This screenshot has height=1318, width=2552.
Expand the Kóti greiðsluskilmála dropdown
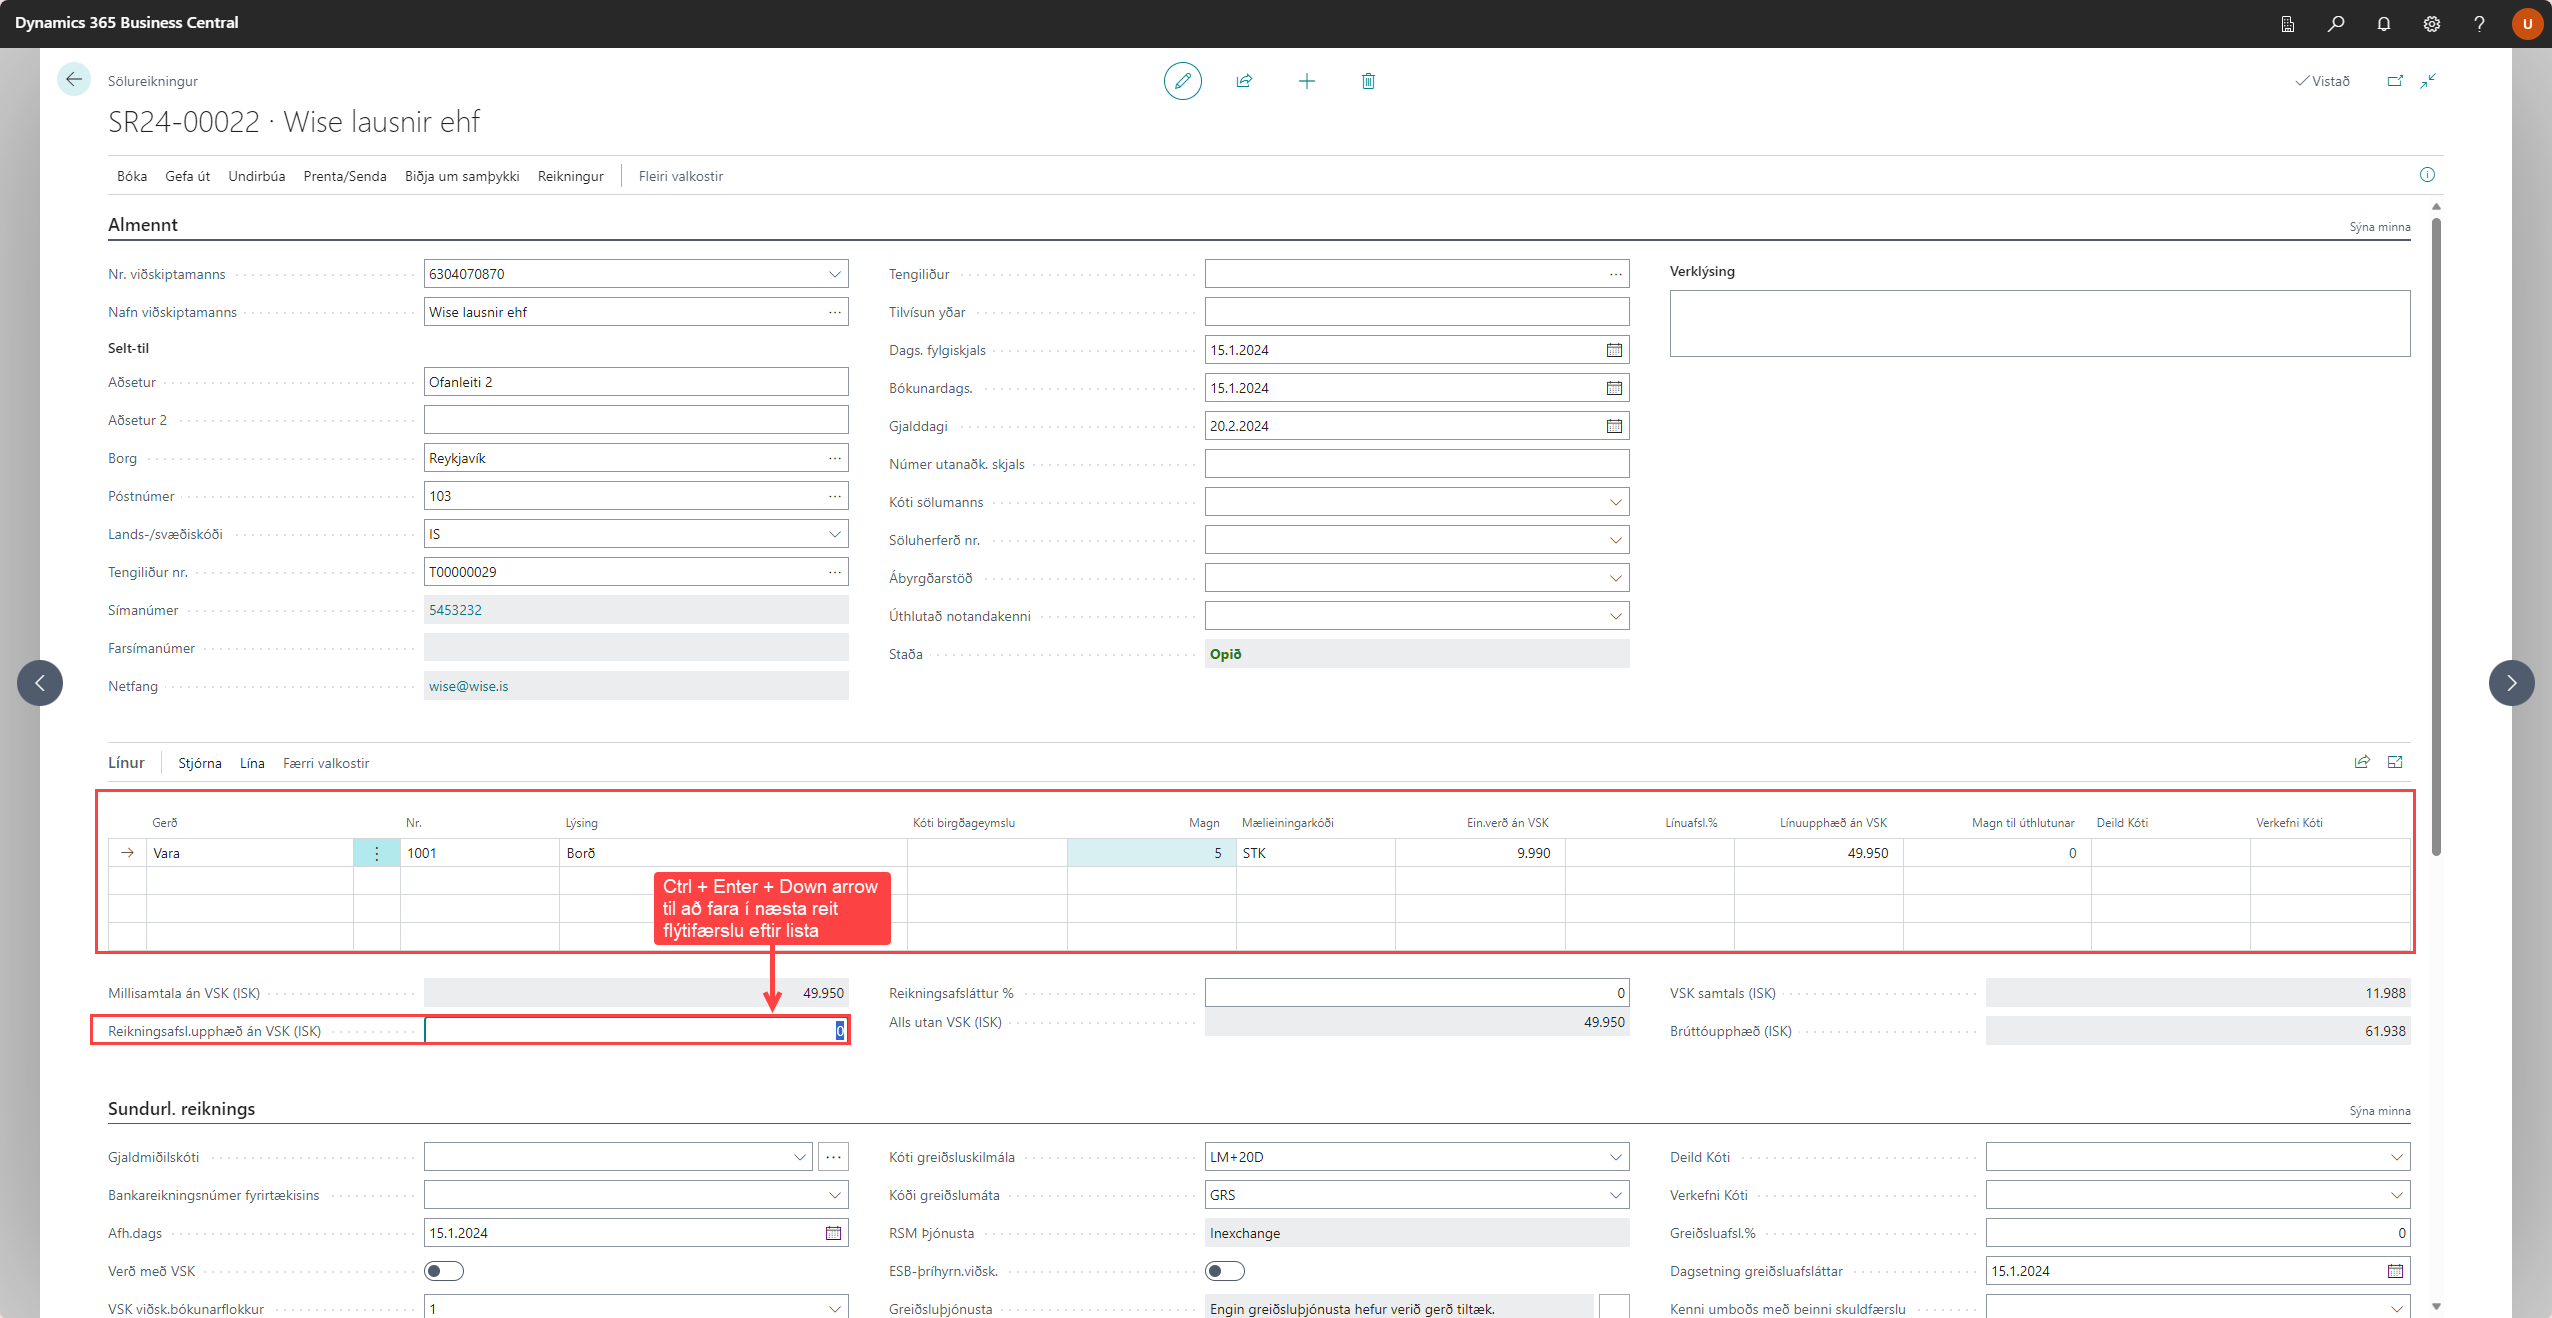[1615, 1157]
